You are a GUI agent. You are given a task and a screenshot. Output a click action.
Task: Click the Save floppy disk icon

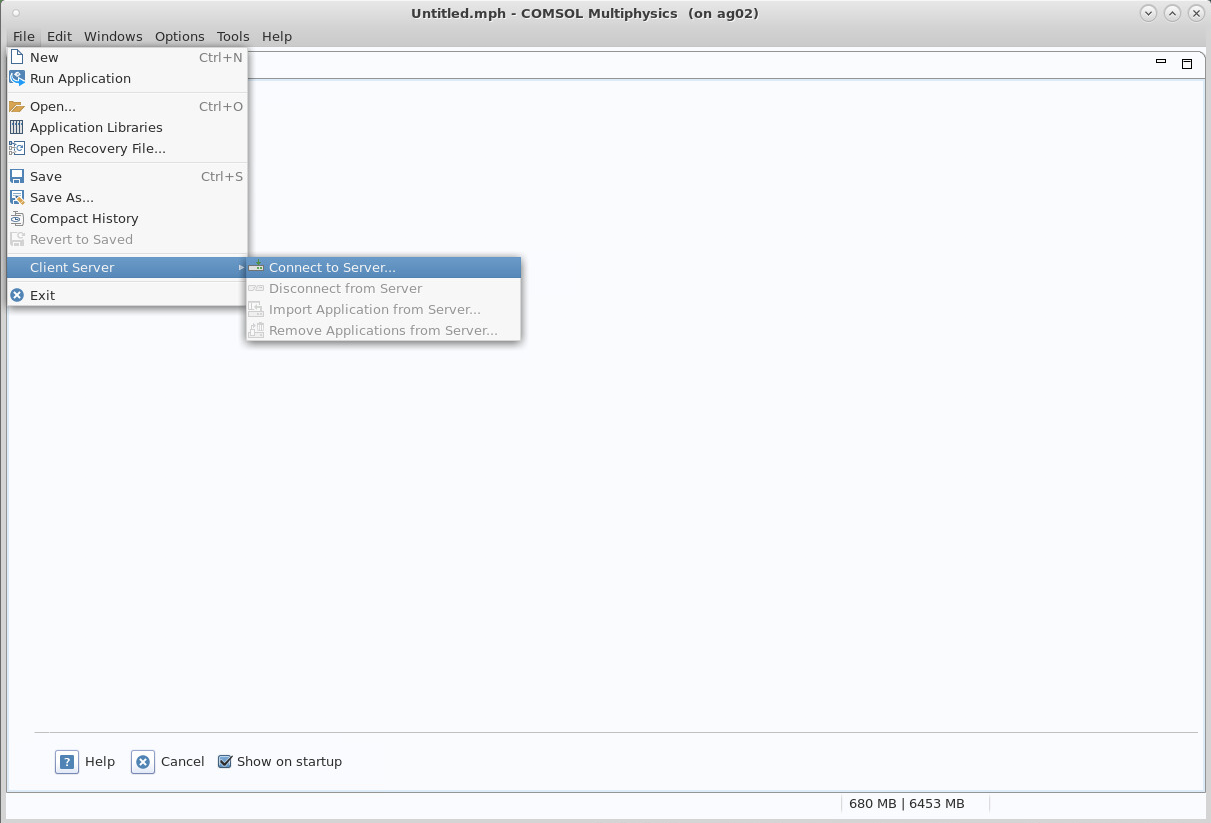pos(16,176)
